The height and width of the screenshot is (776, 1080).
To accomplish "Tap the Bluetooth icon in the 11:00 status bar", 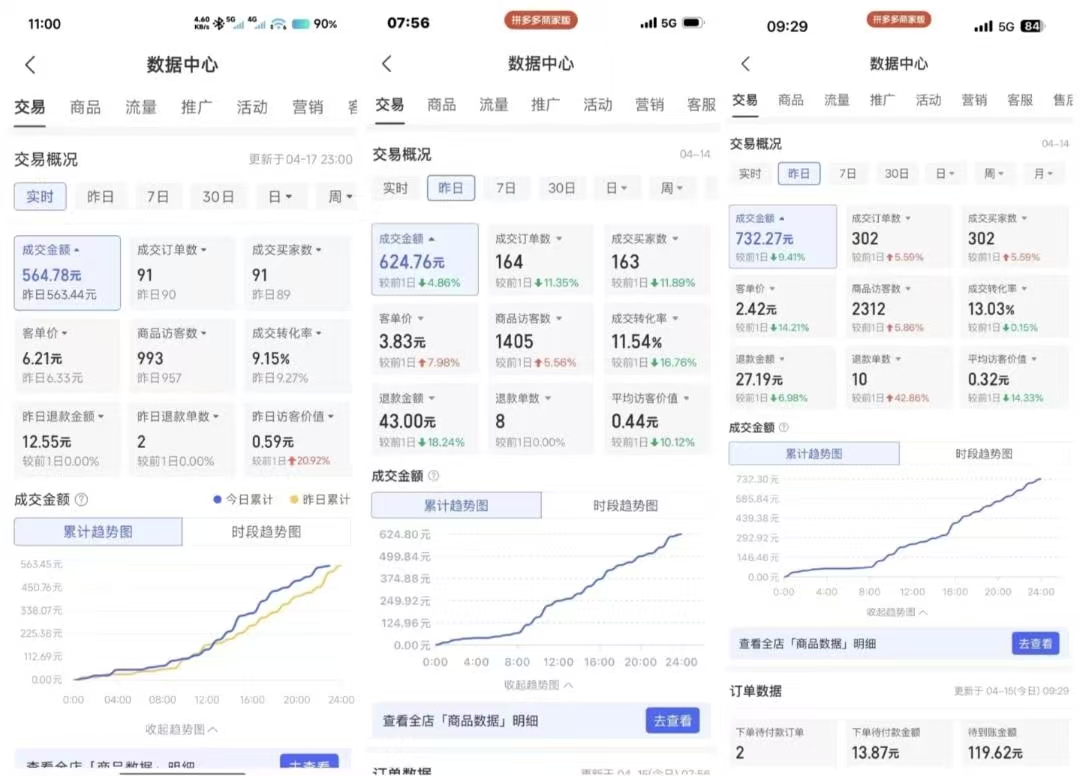I will coord(218,23).
